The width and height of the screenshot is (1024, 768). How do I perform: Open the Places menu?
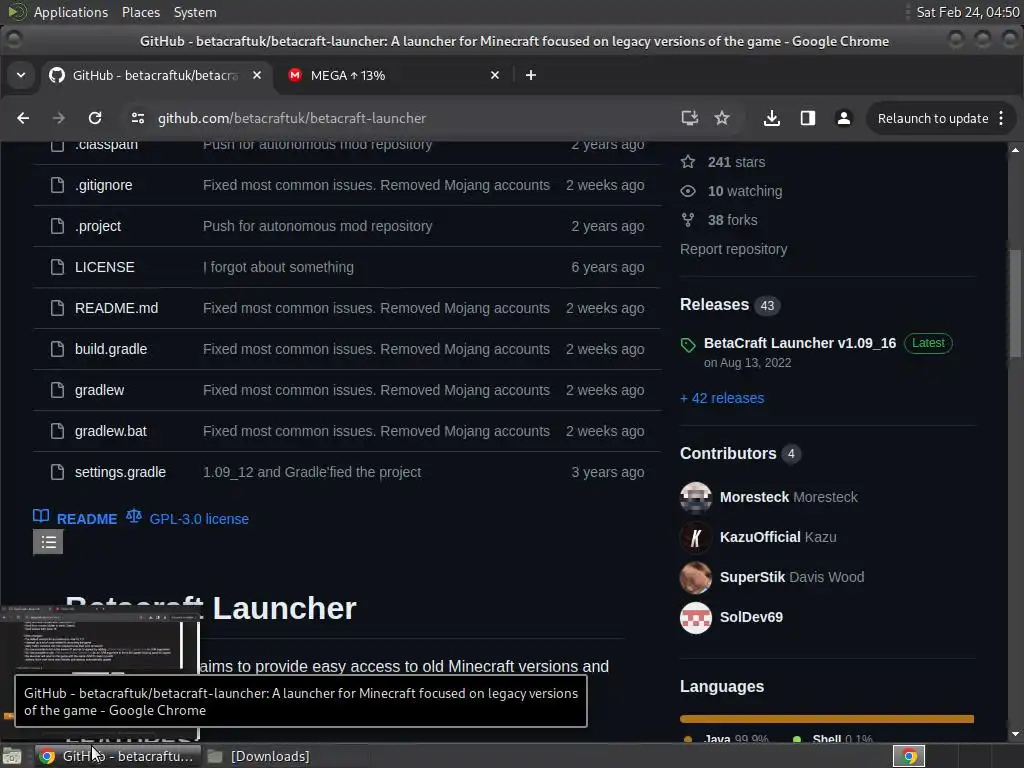point(141,12)
